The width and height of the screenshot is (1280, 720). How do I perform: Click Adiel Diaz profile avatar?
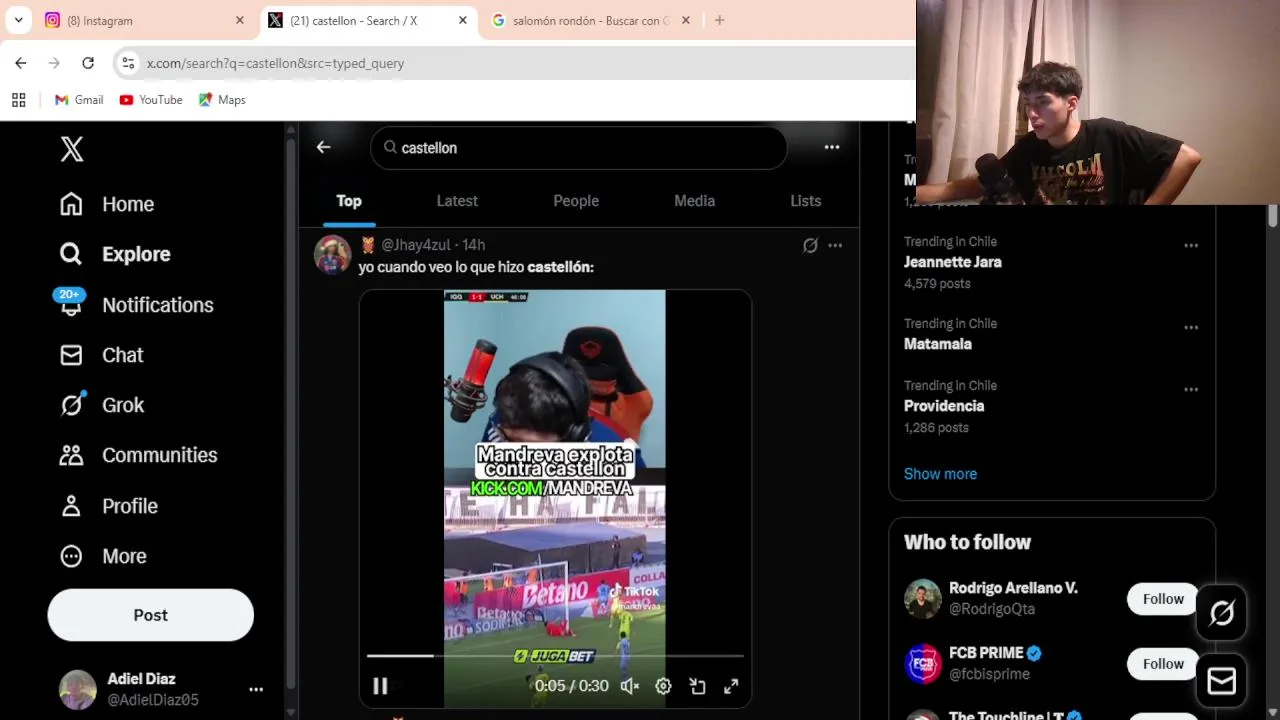click(77, 689)
